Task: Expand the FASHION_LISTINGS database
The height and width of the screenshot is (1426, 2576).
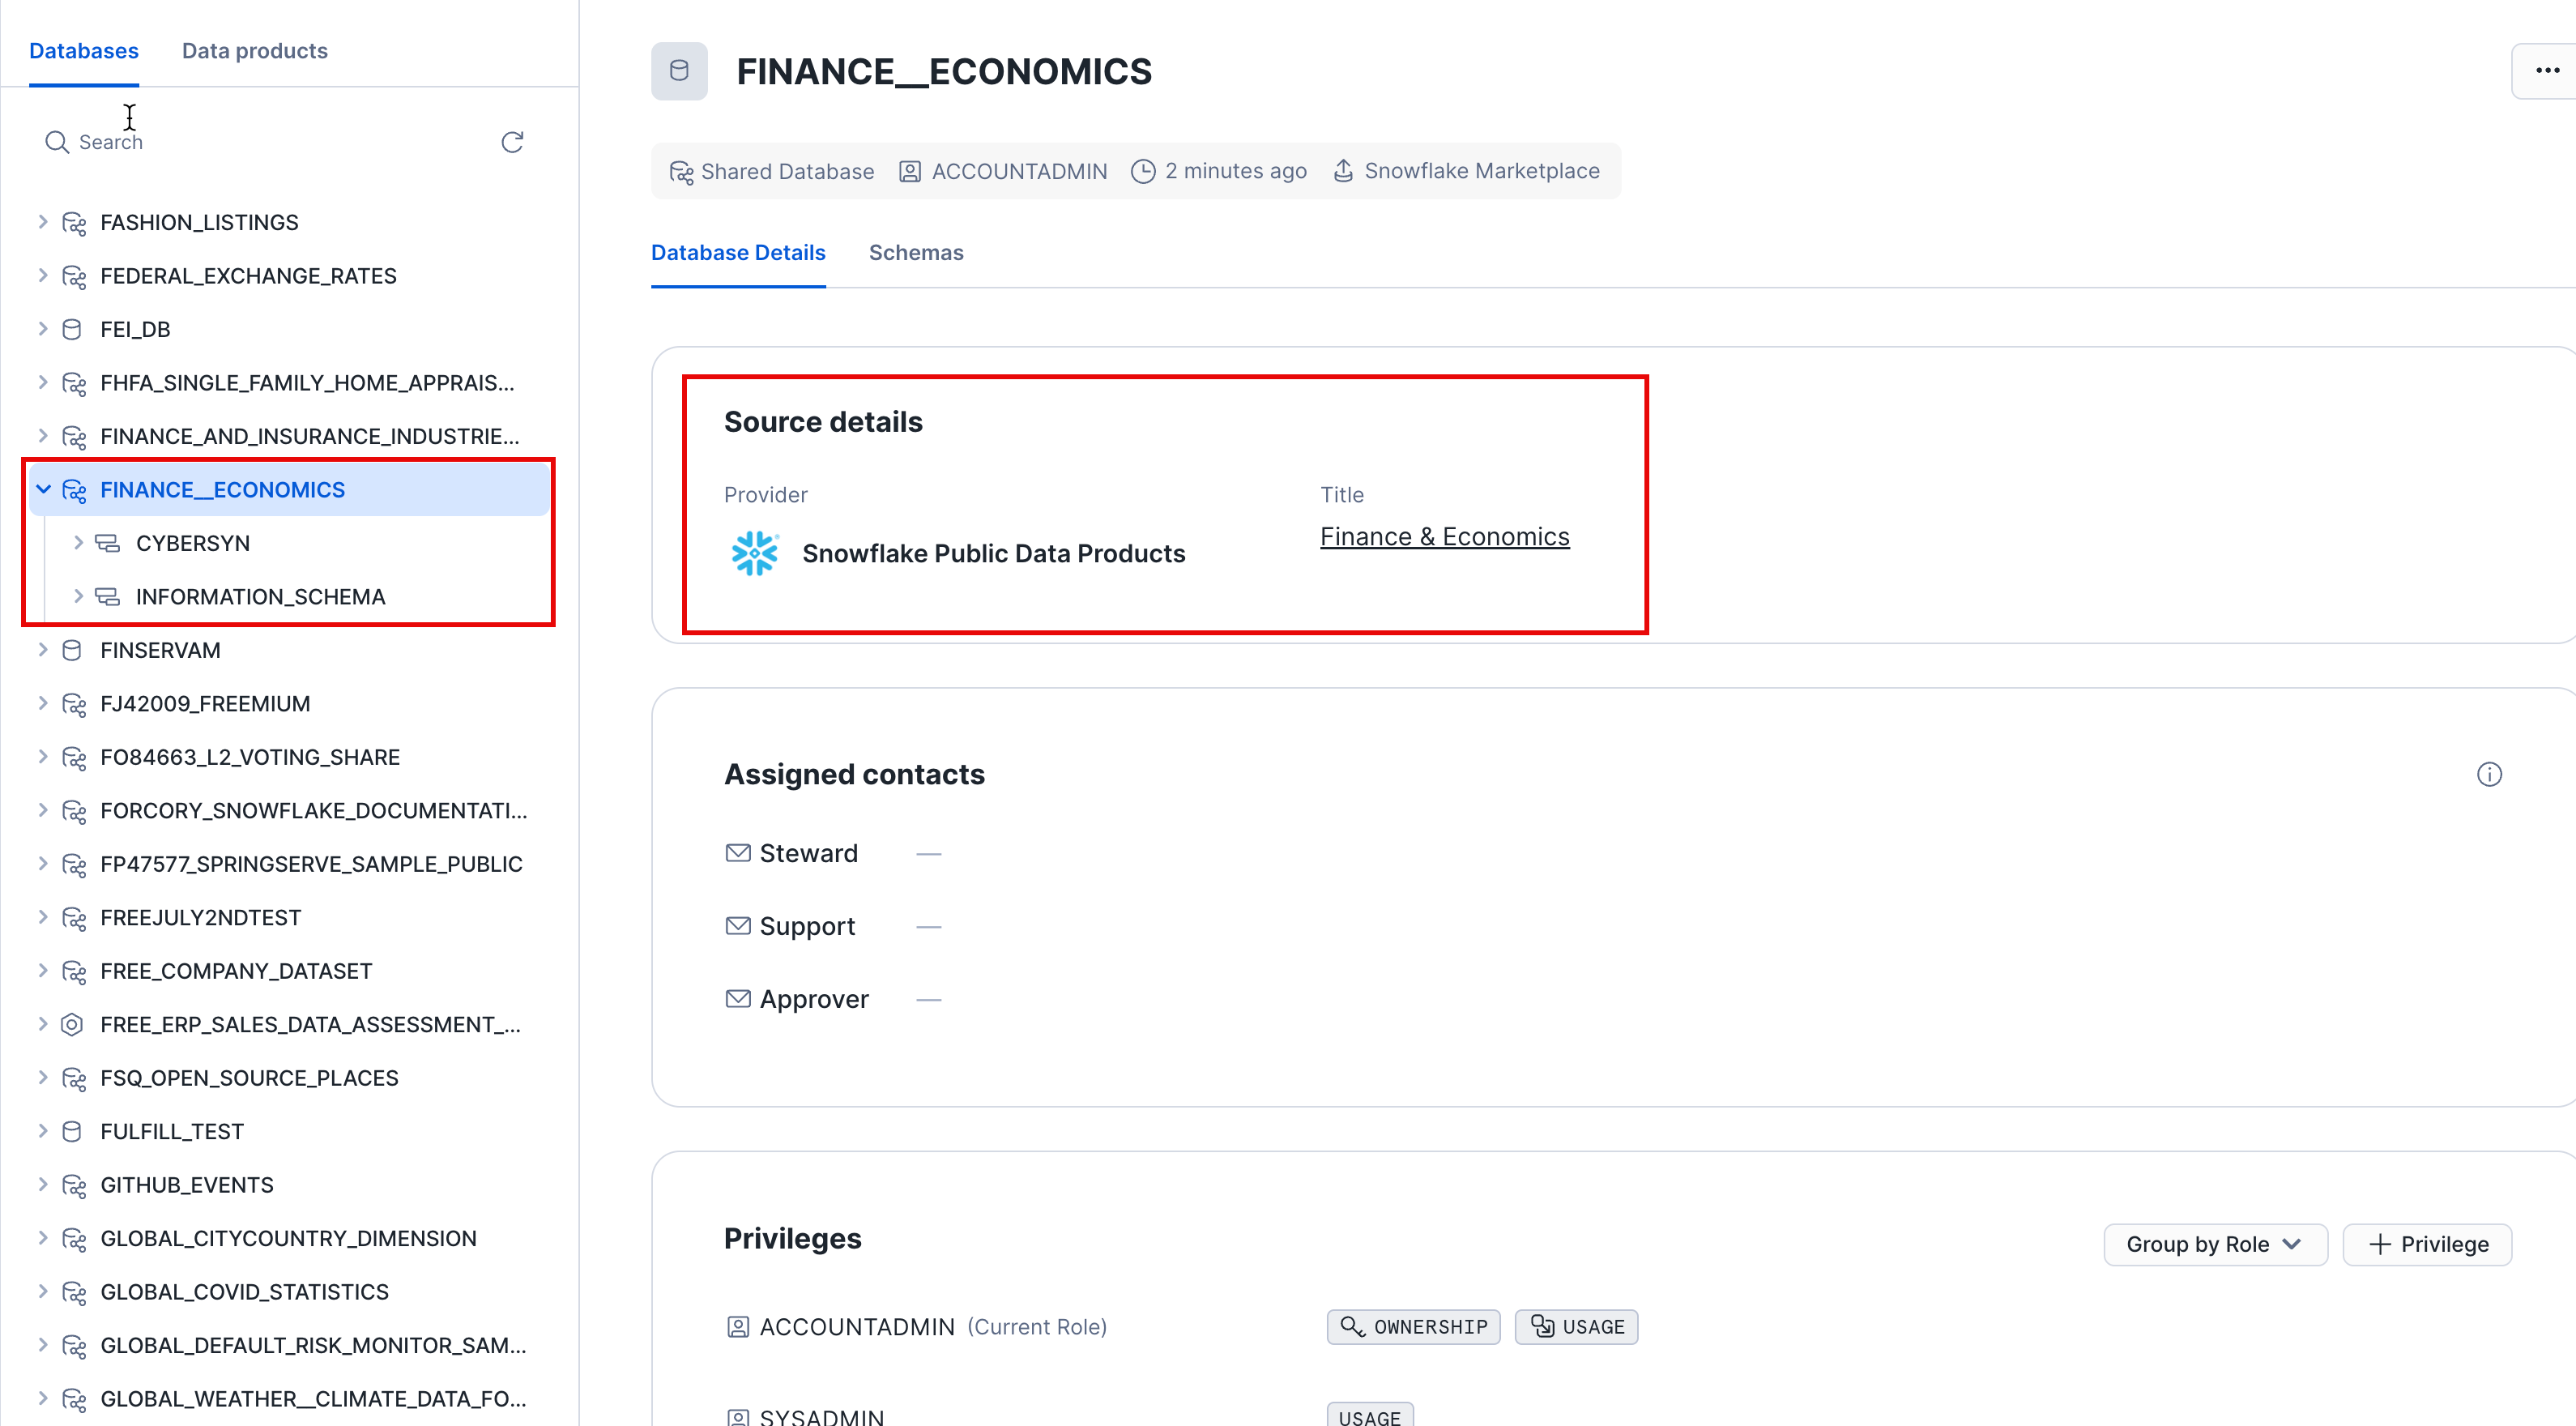Action: (x=43, y=222)
